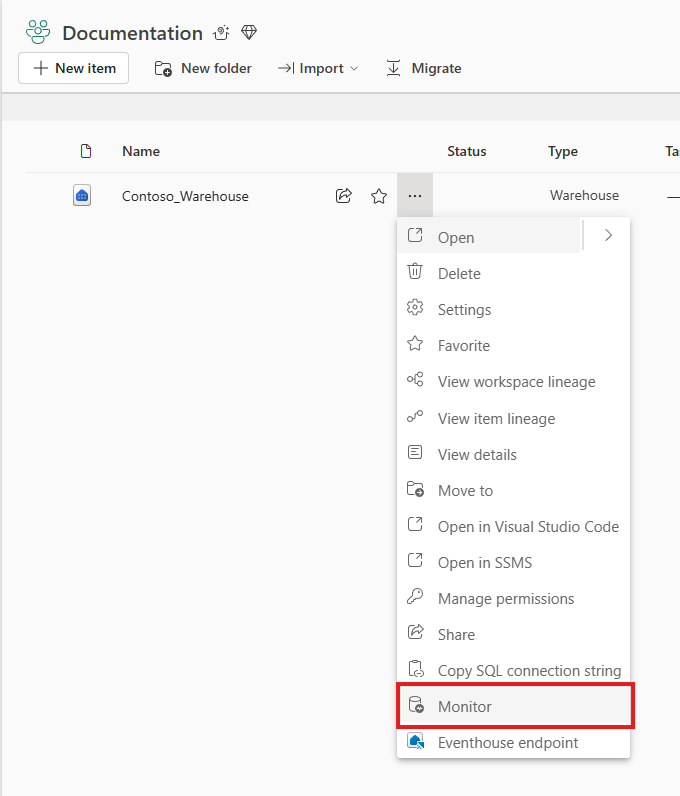The image size is (680, 796).
Task: Click the Status column header
Action: tap(467, 151)
